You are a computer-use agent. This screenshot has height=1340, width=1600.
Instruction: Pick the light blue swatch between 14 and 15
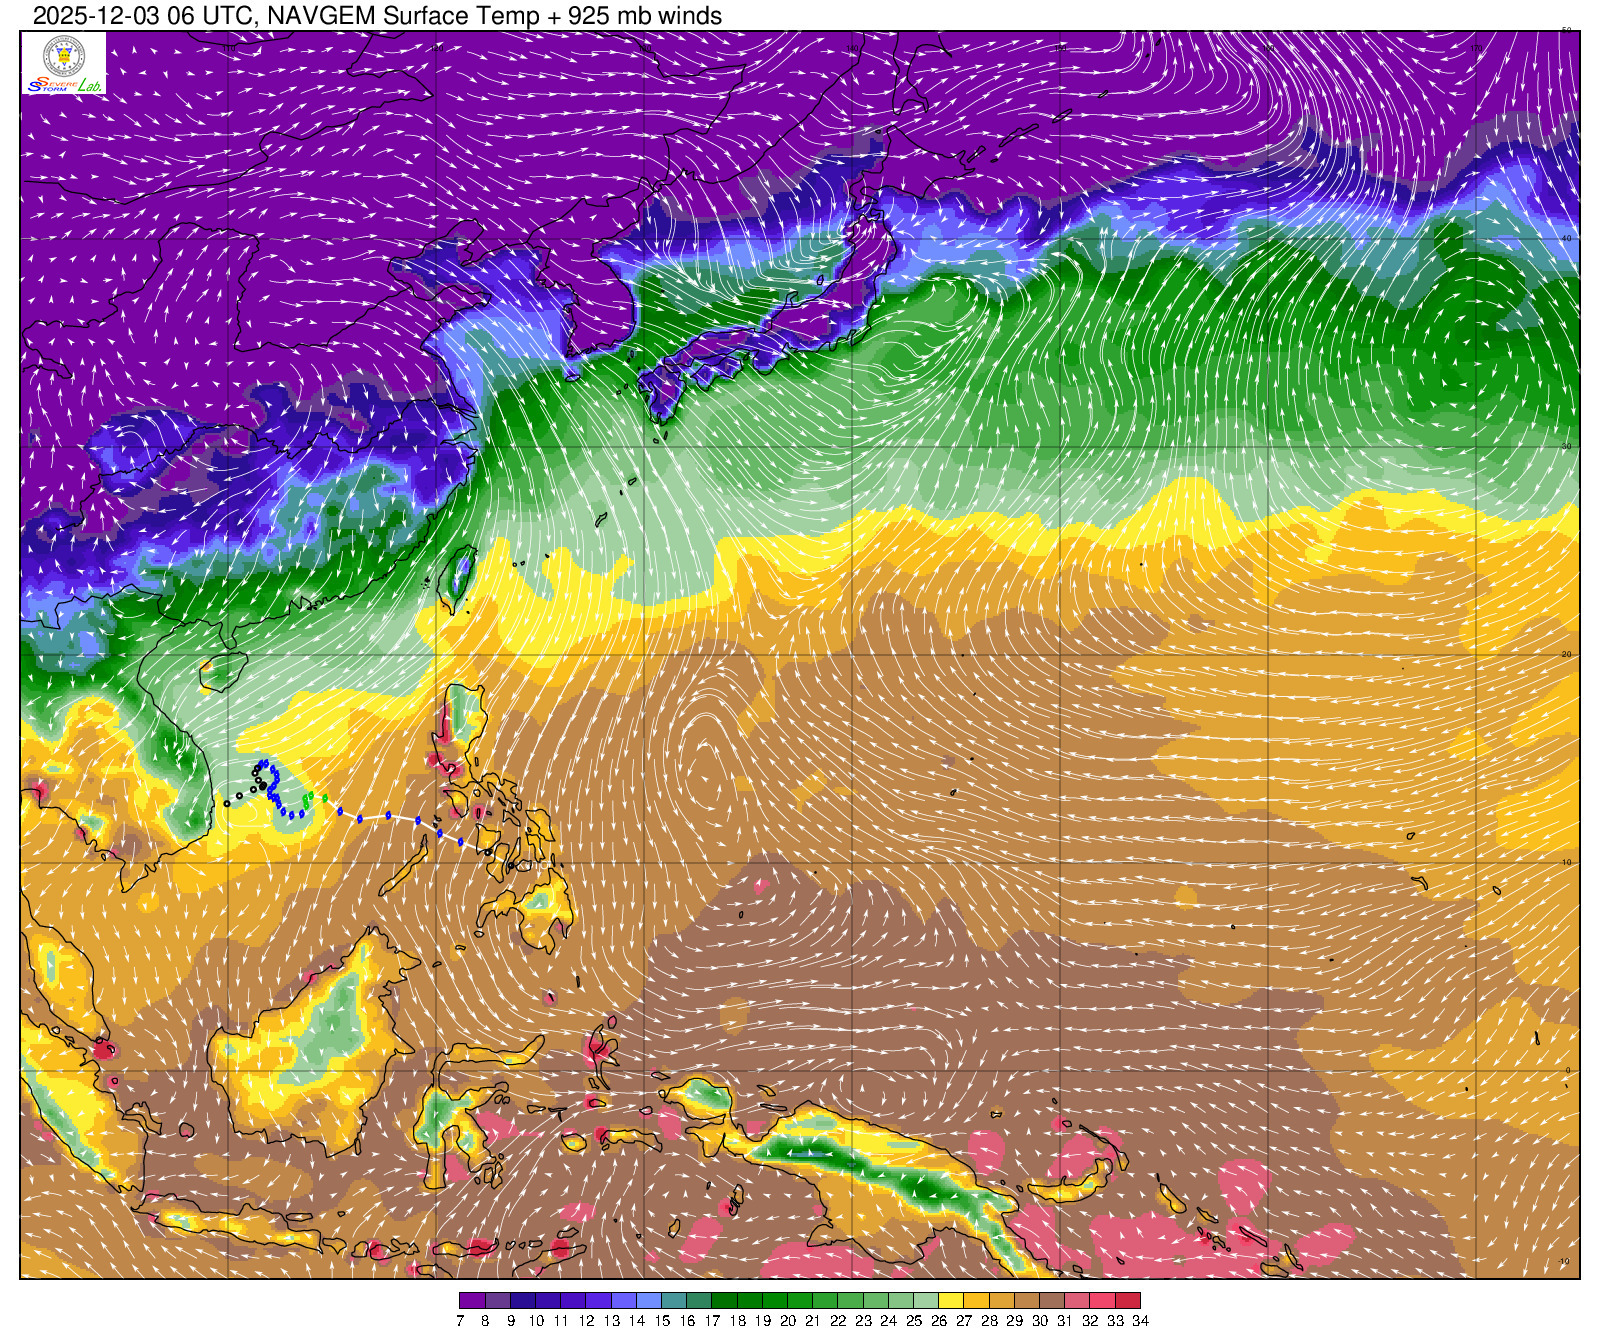[x=649, y=1301]
